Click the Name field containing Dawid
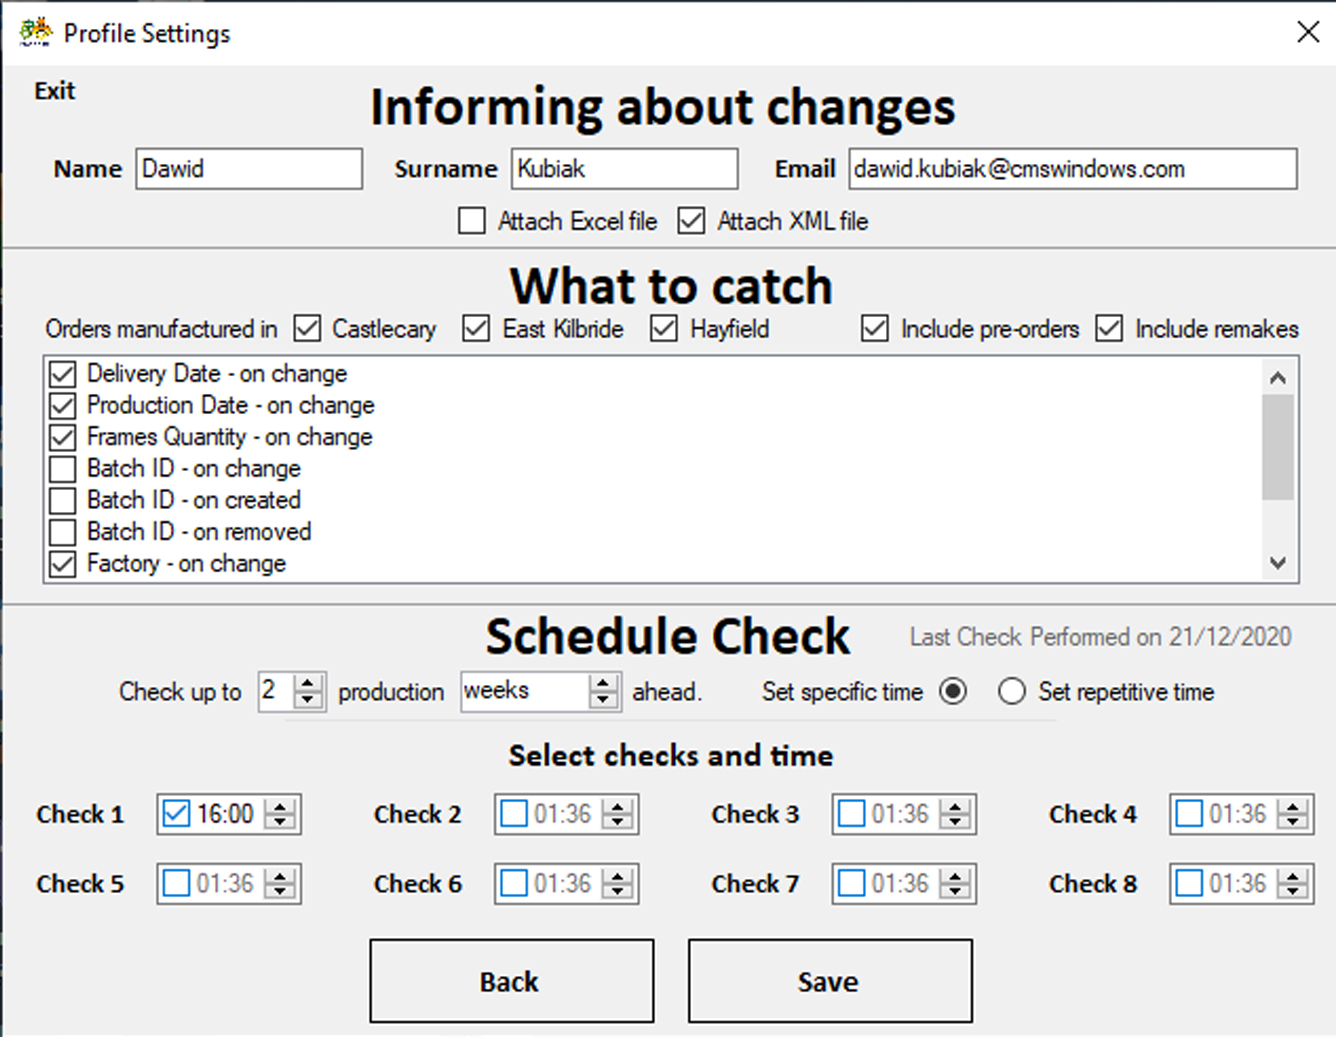Viewport: 1336px width, 1037px height. point(249,169)
